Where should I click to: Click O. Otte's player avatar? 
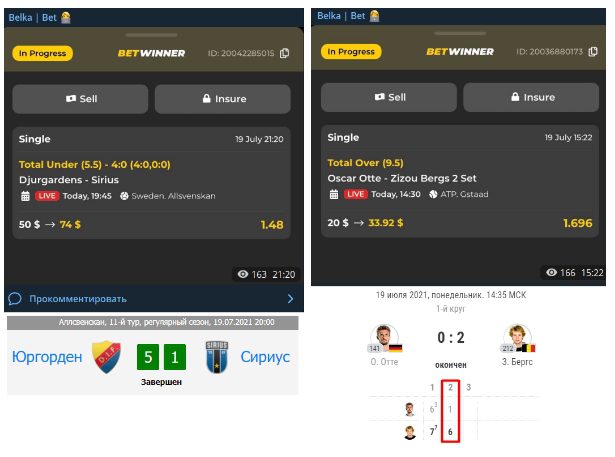(x=384, y=337)
